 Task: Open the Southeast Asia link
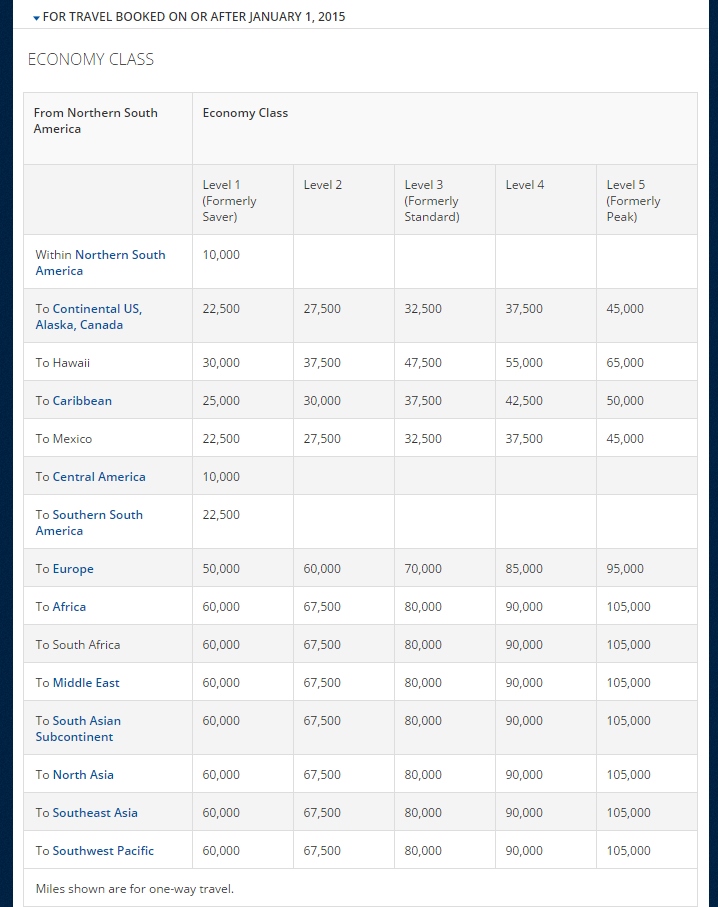(x=95, y=812)
